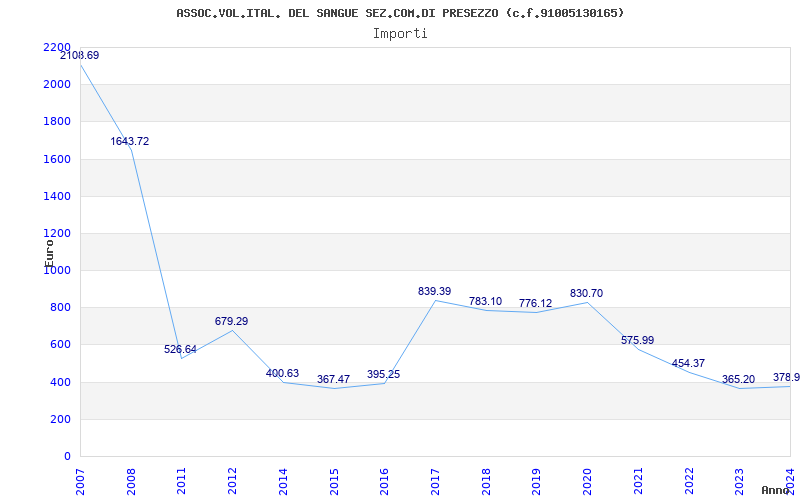Click the 395.25 value label

pyautogui.click(x=384, y=374)
